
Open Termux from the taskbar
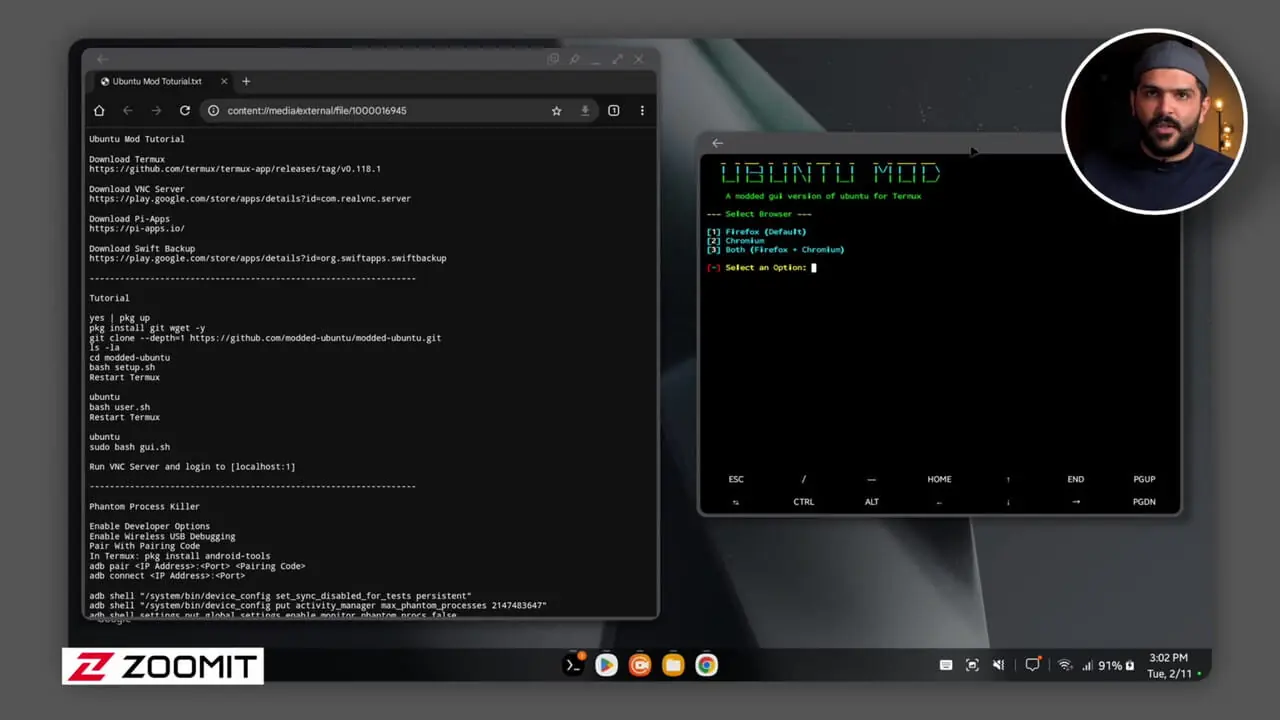(x=573, y=665)
